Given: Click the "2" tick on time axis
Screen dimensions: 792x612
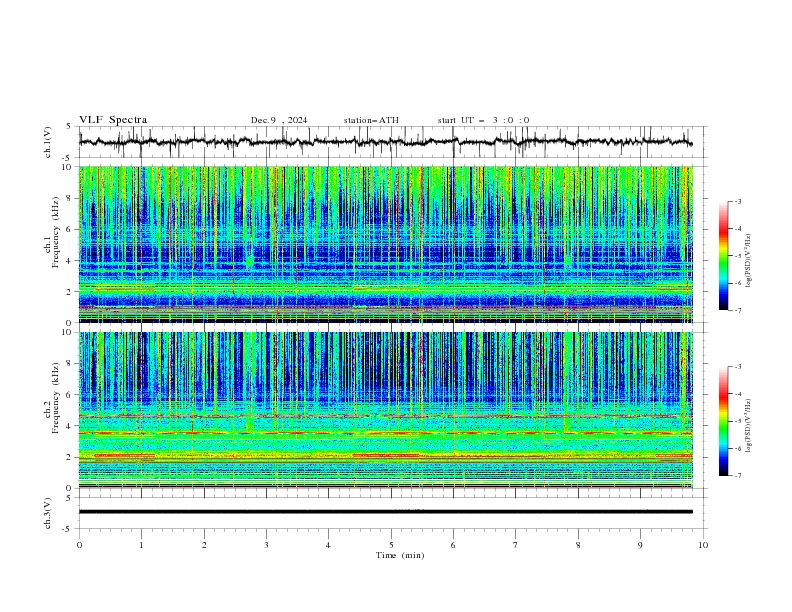Looking at the screenshot, I should pyautogui.click(x=204, y=545).
